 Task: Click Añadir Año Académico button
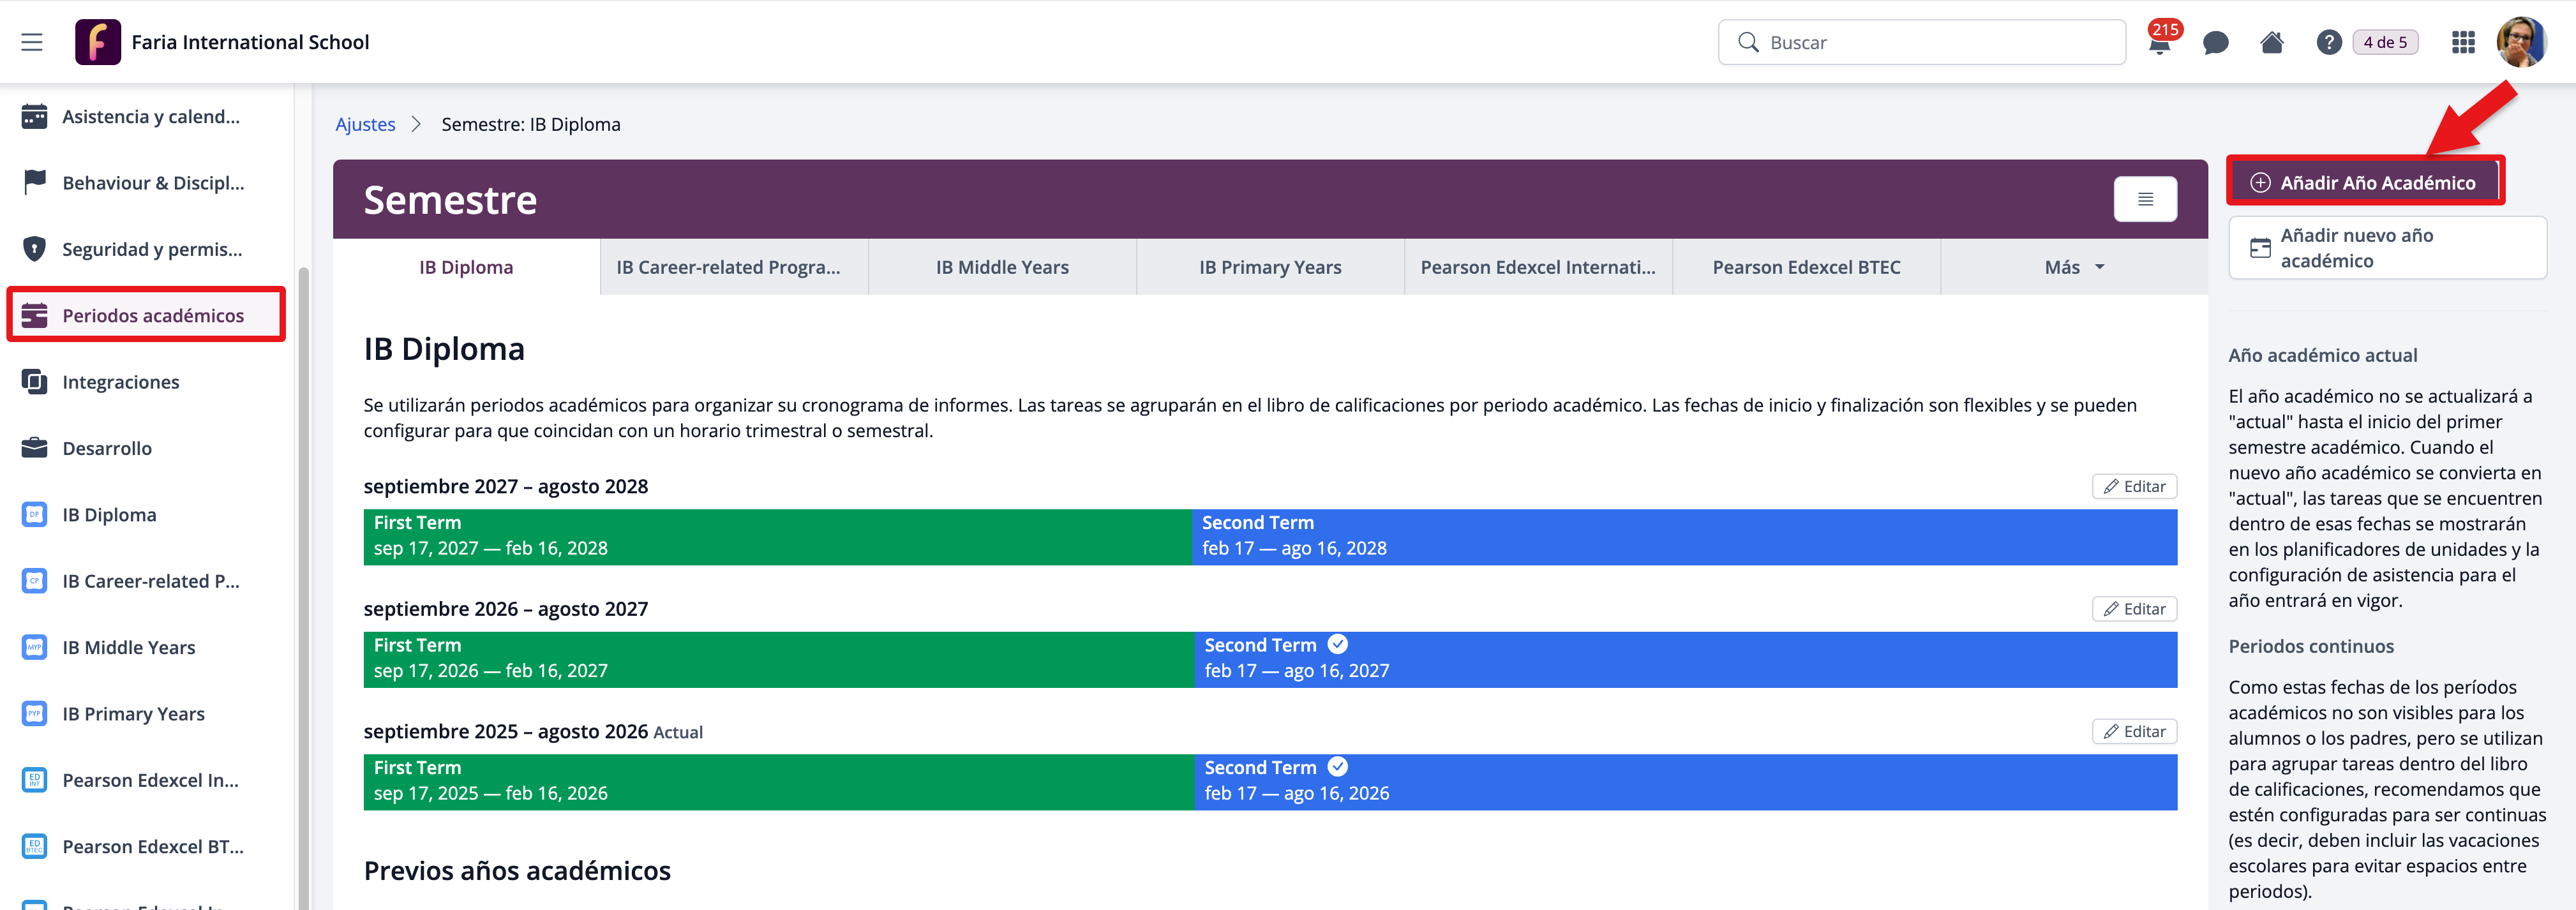click(x=2365, y=182)
